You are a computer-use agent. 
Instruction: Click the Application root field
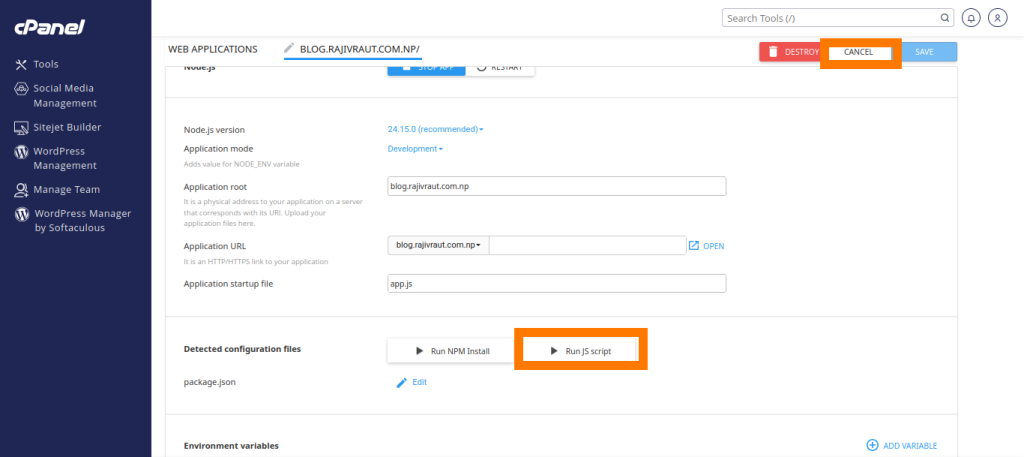tap(556, 186)
